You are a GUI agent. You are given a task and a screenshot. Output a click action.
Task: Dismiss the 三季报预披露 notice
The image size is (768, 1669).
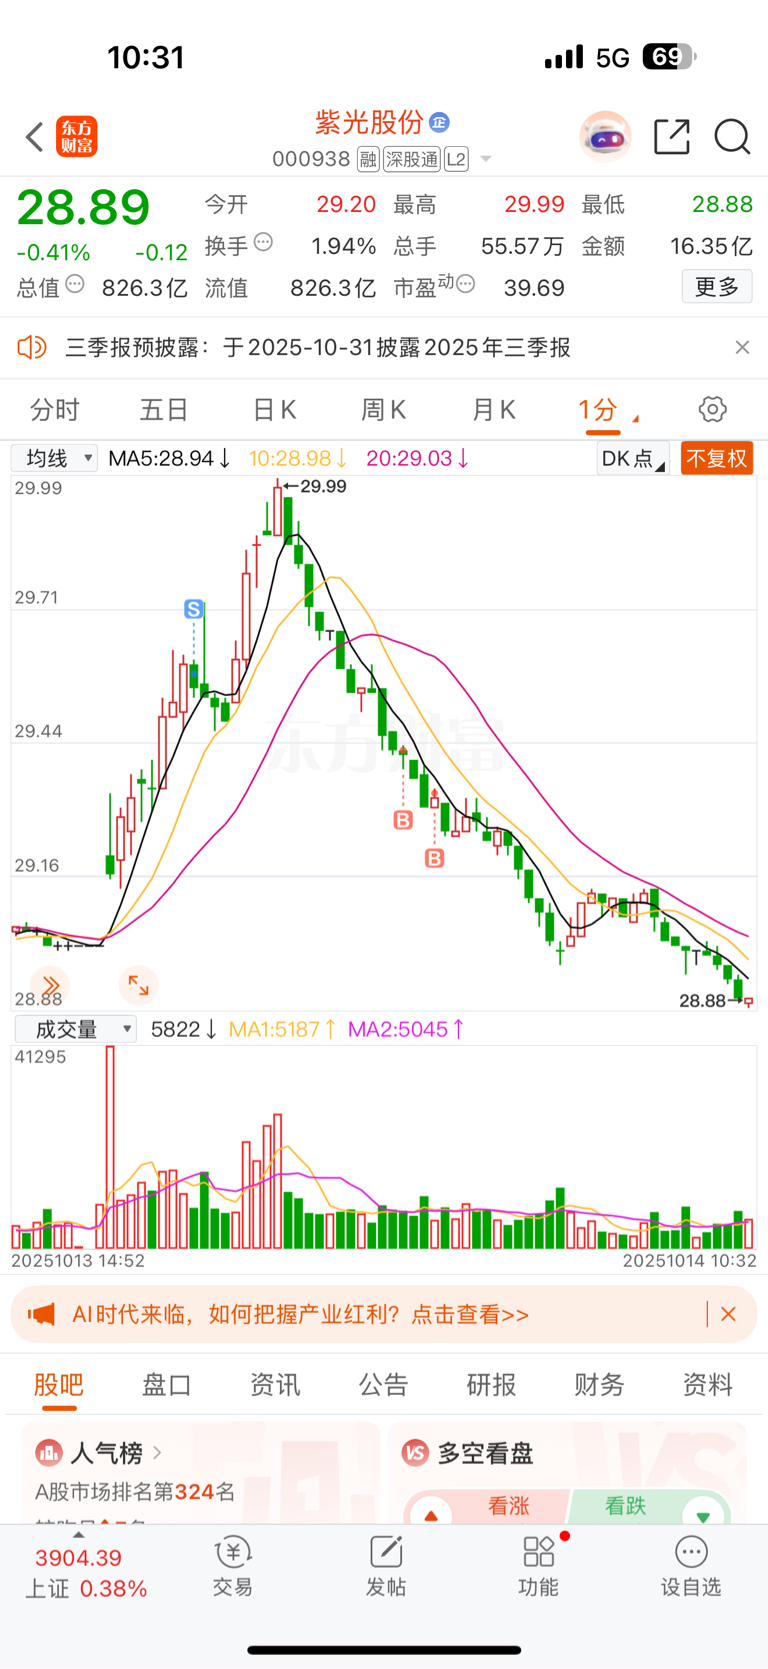click(742, 347)
